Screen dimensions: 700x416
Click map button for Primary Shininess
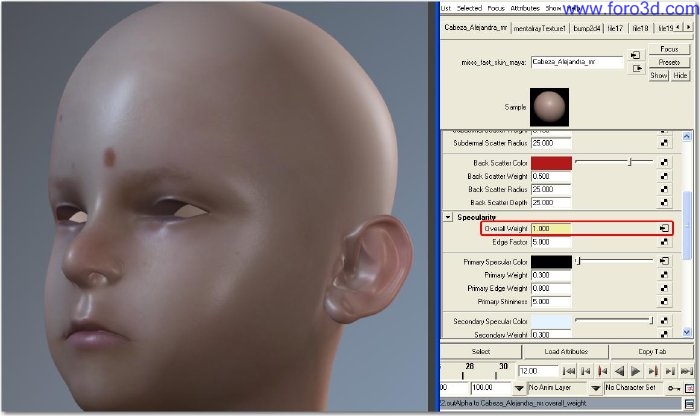pos(664,302)
